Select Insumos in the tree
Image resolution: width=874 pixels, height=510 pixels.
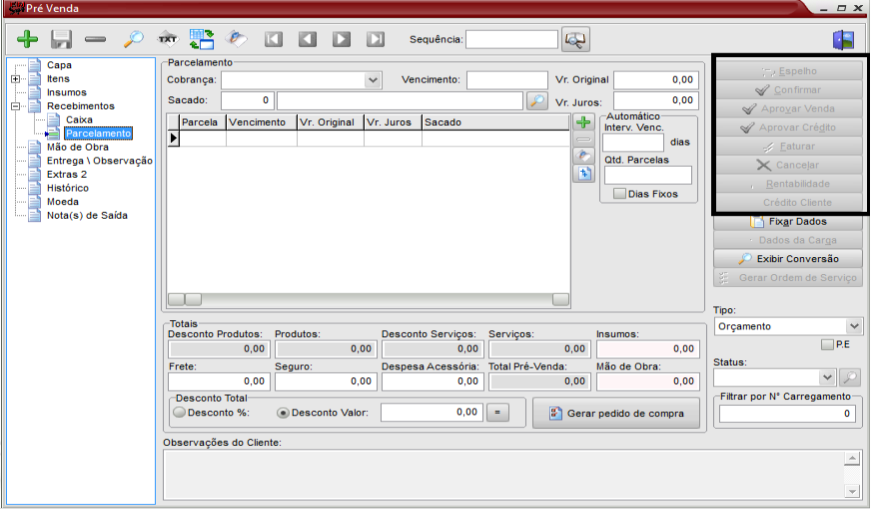point(66,93)
